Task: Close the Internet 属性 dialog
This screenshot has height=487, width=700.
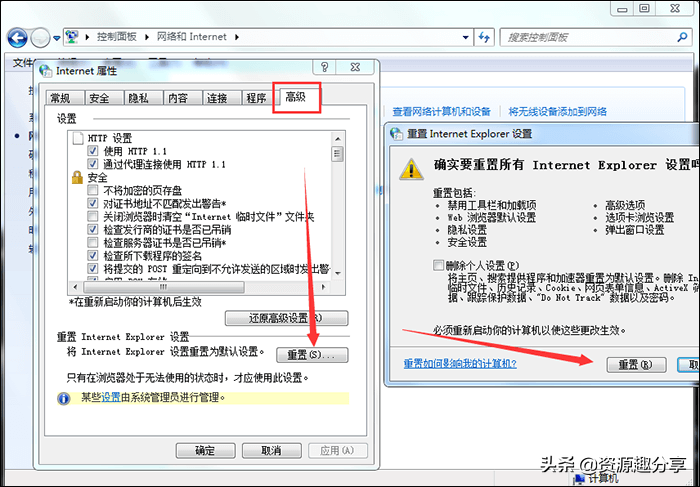Action: click(355, 67)
